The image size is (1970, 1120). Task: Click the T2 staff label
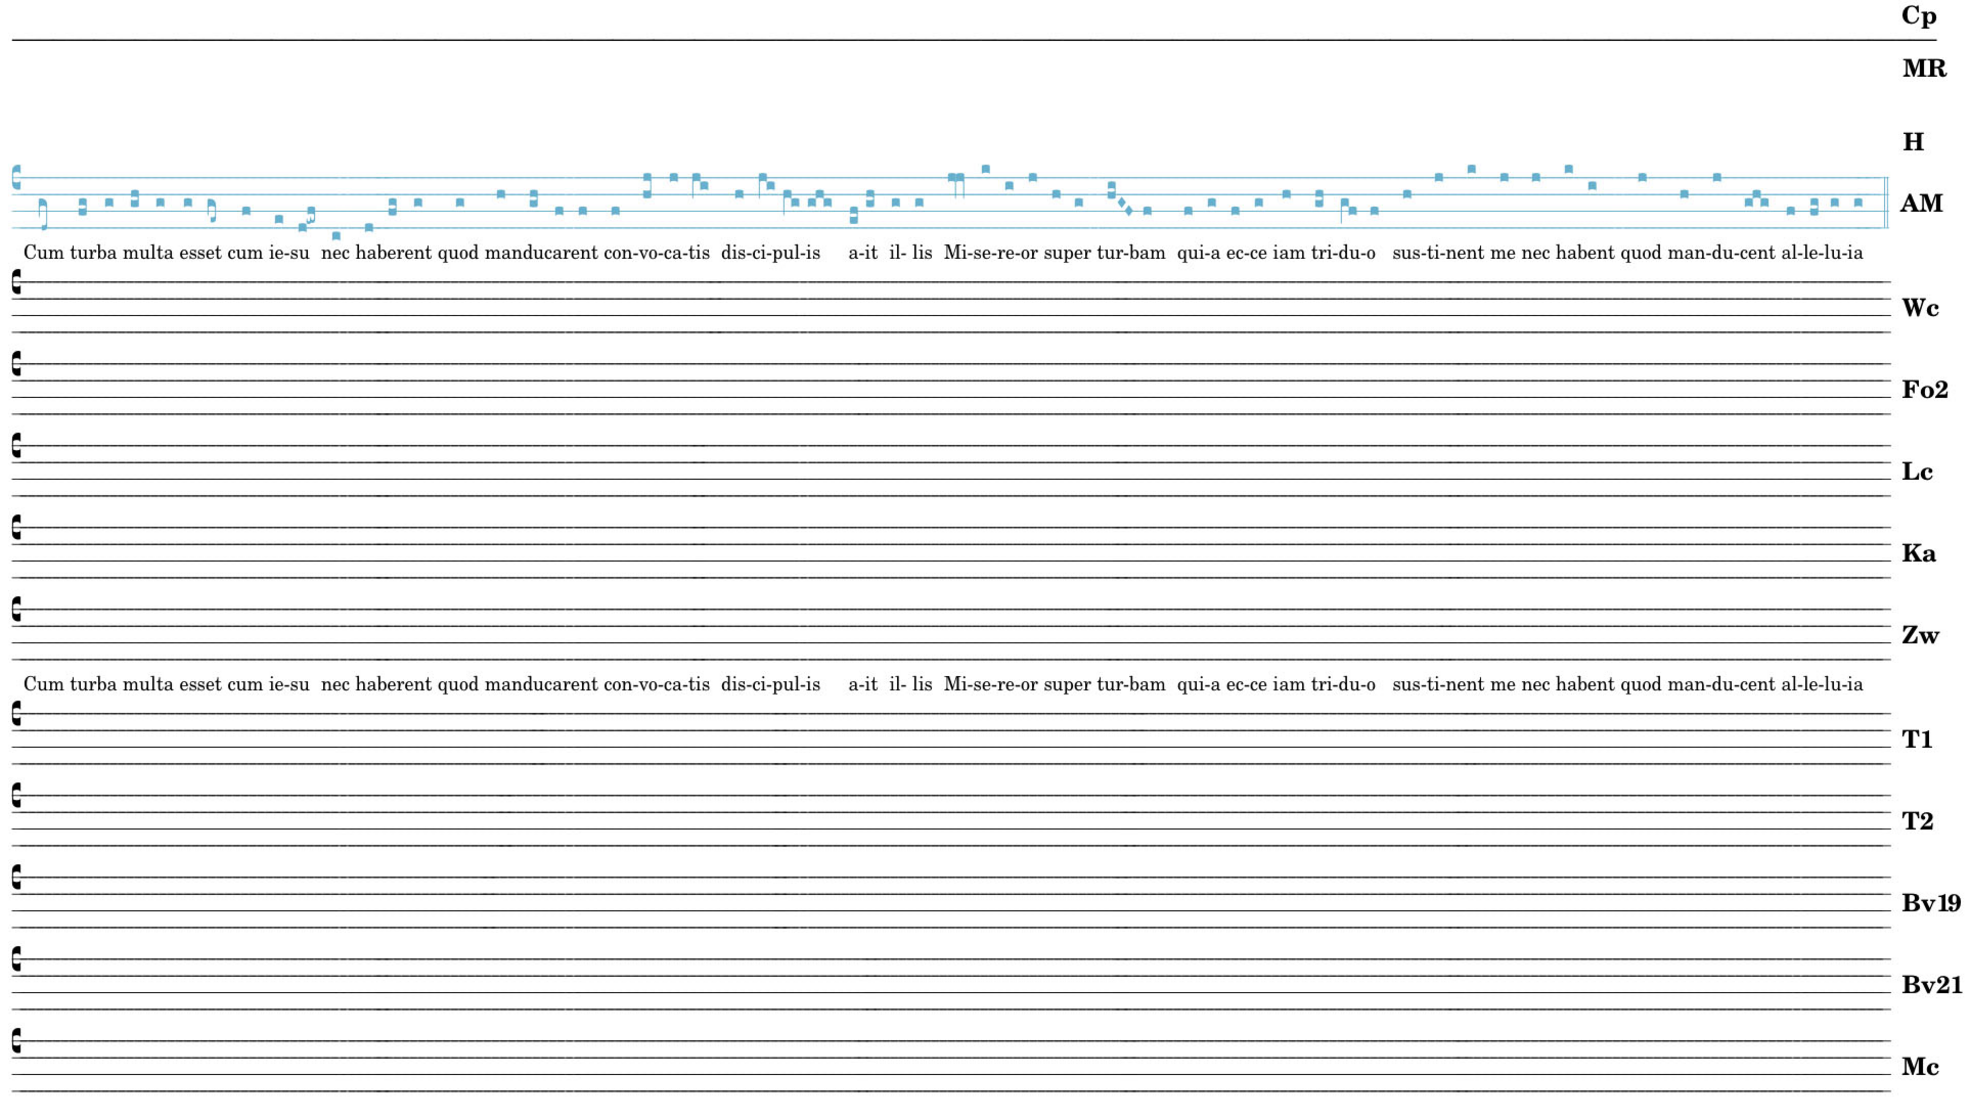point(1916,822)
